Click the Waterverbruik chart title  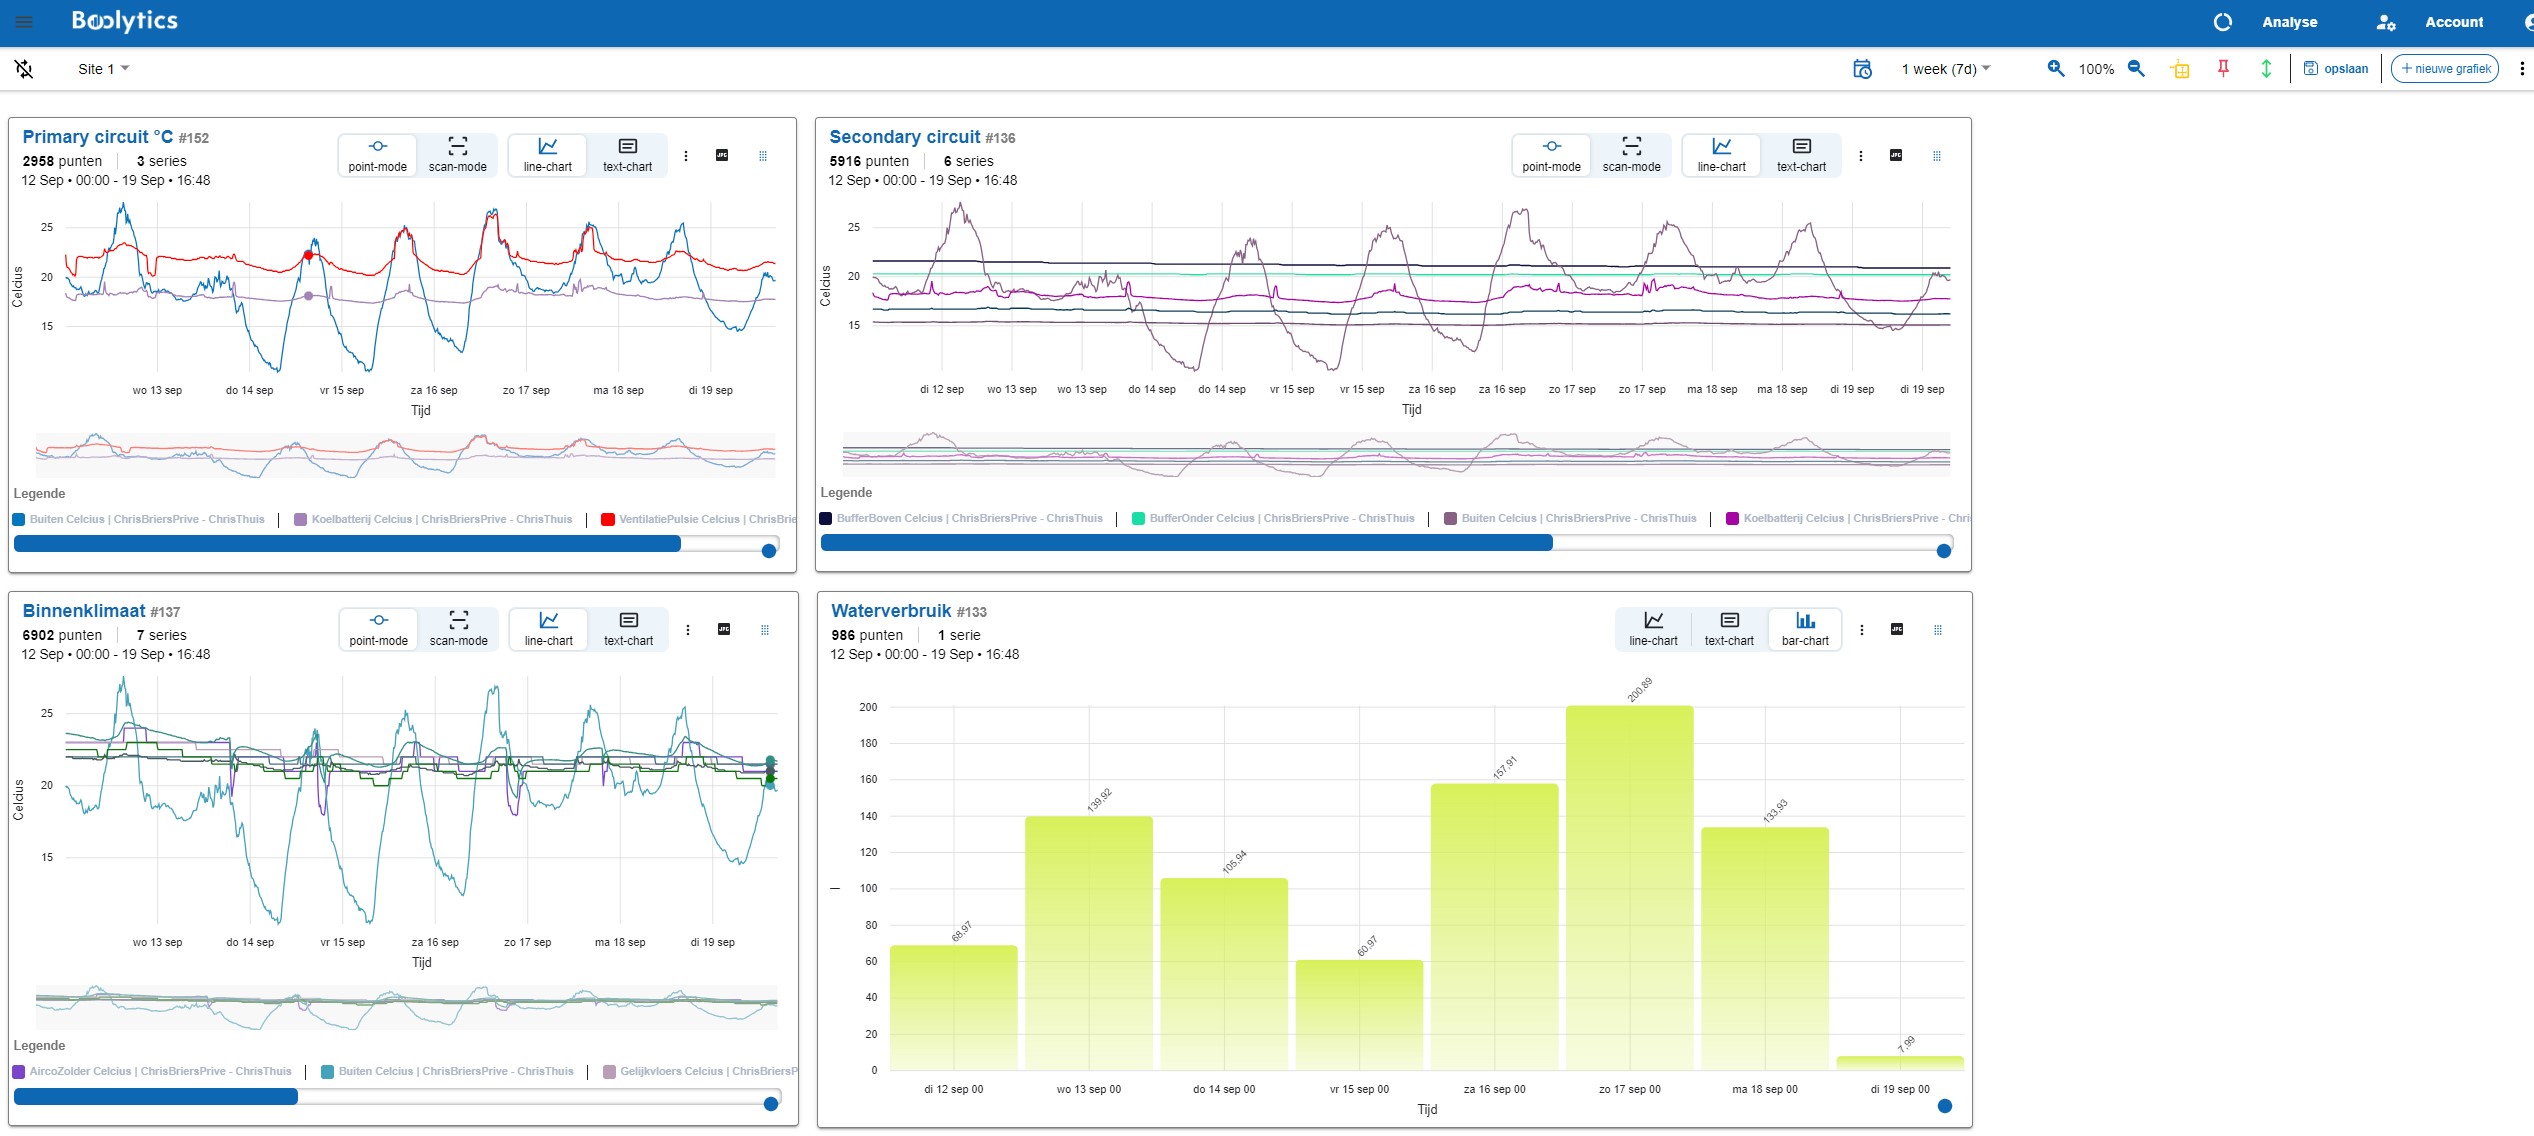(891, 611)
